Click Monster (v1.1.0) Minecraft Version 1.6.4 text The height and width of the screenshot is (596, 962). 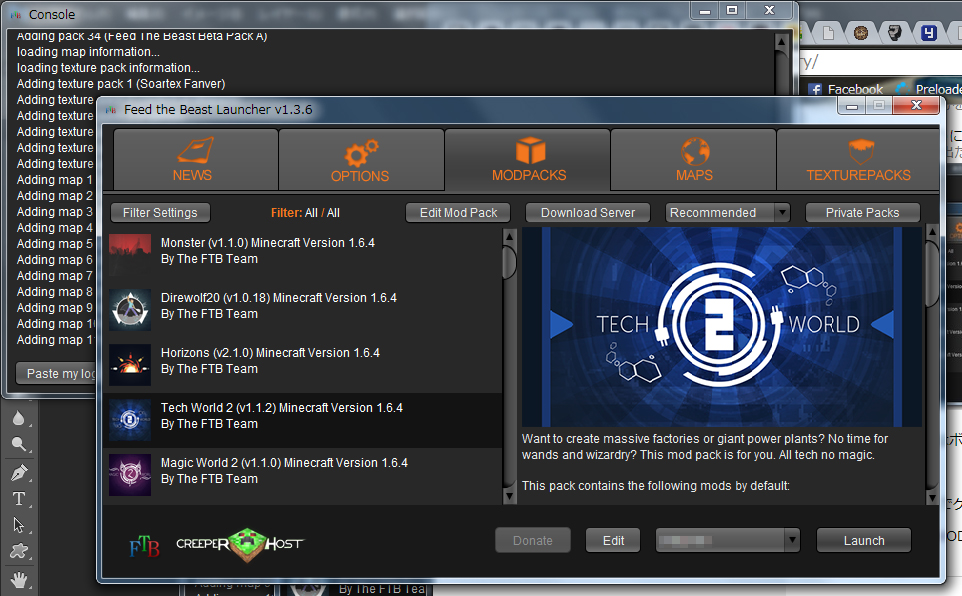[x=267, y=243]
